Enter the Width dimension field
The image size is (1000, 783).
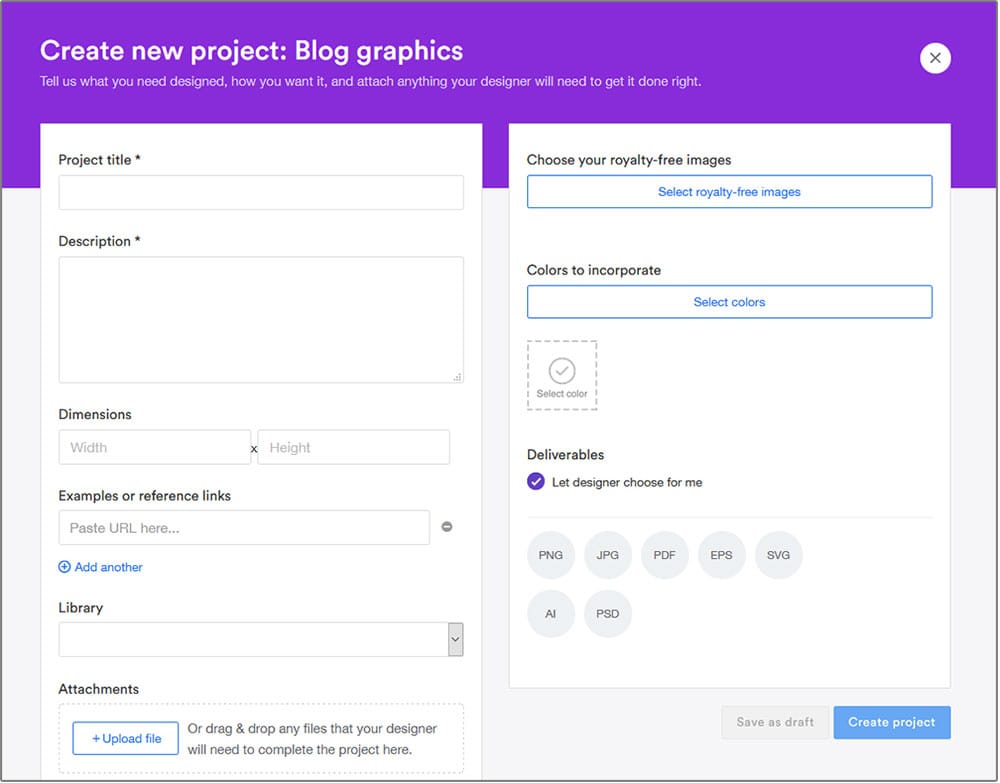click(x=154, y=447)
